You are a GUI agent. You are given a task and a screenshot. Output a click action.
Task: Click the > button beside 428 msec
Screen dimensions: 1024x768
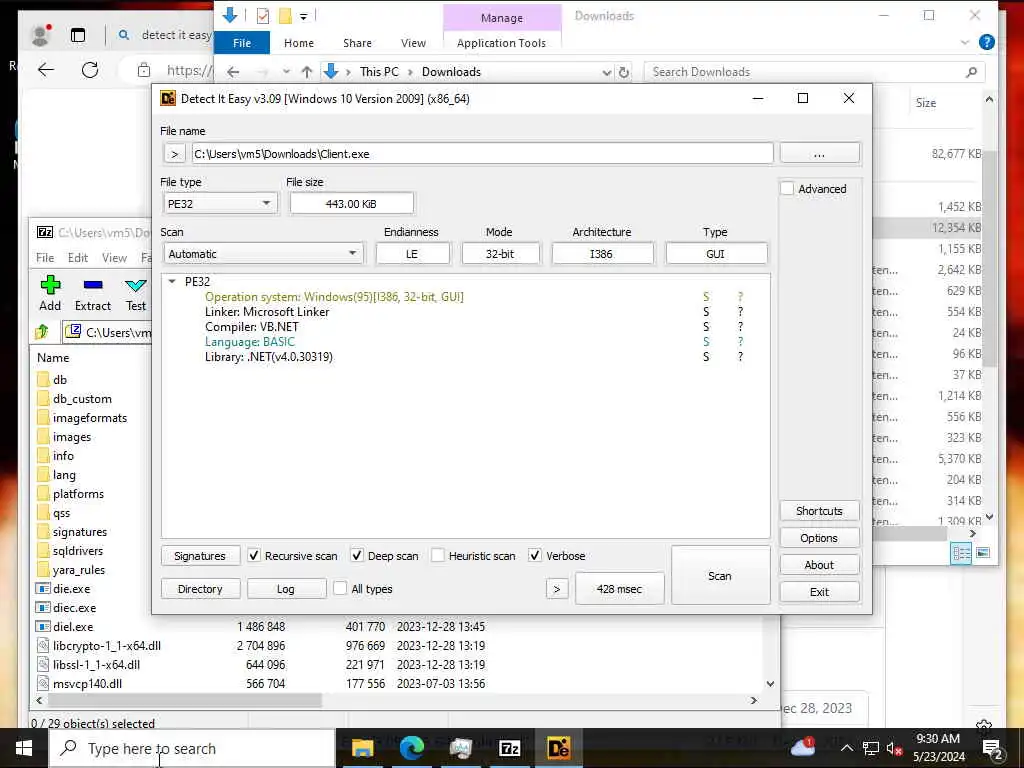coord(557,588)
